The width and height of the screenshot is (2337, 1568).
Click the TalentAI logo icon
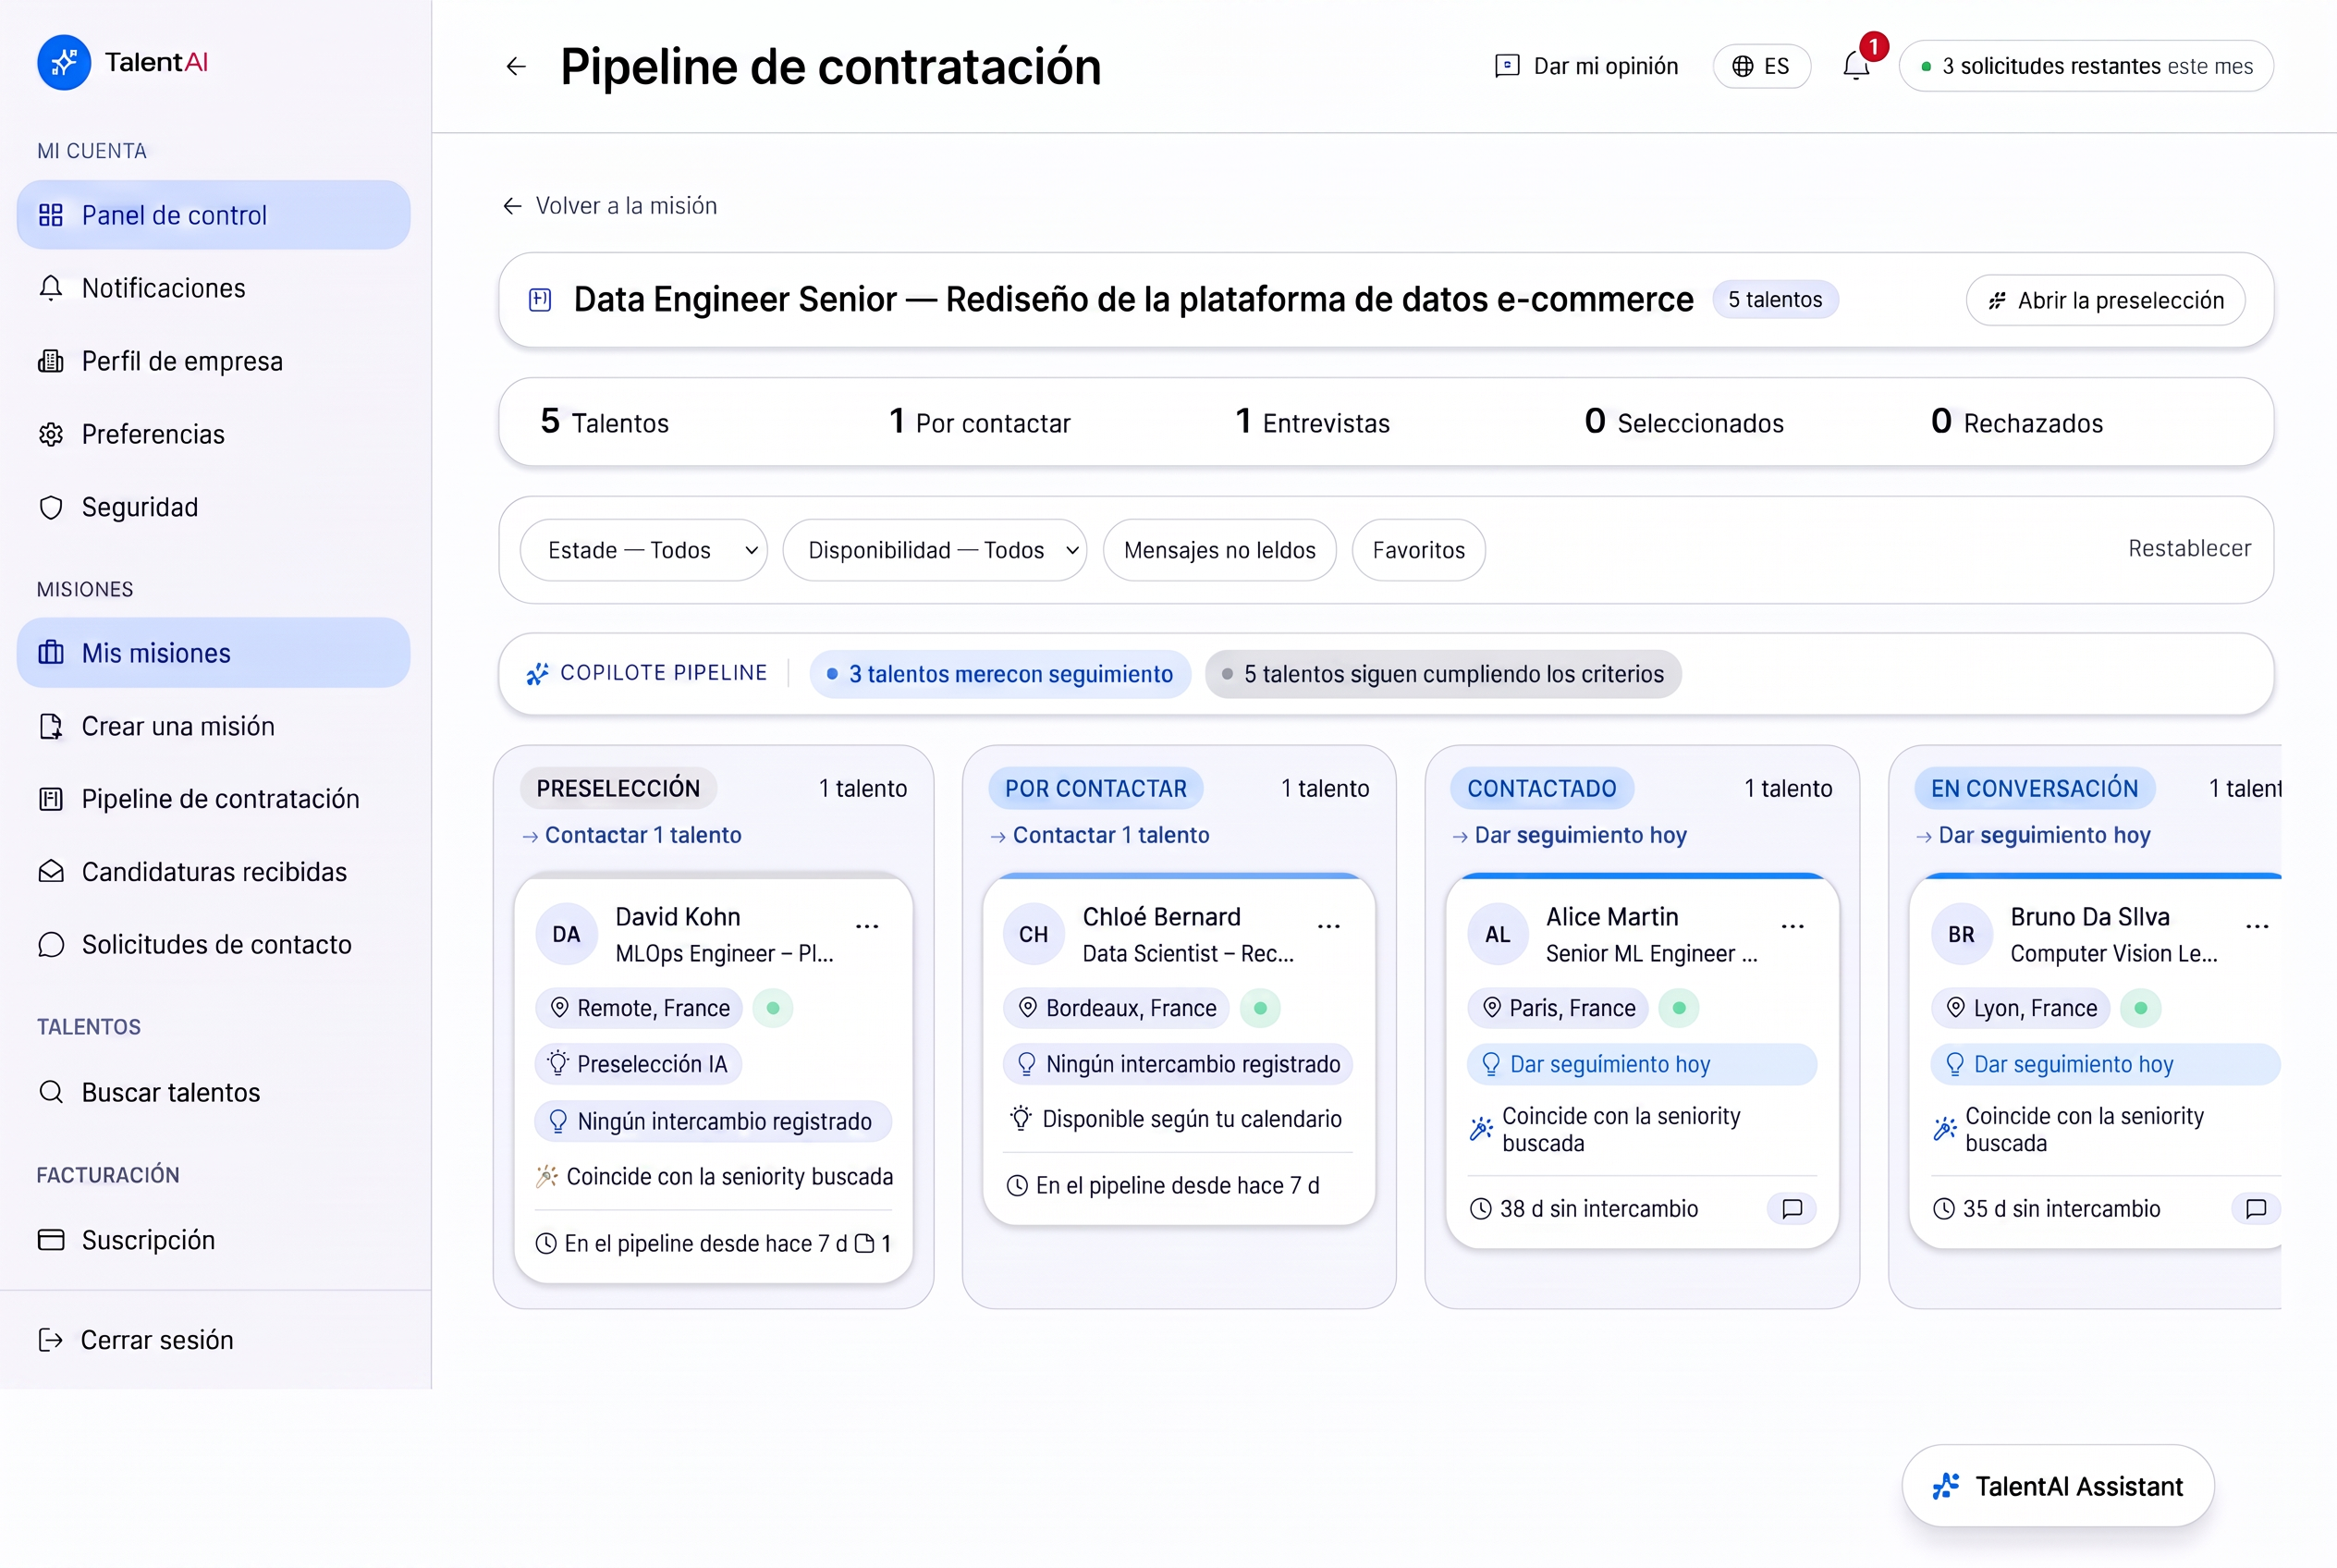coord(63,62)
